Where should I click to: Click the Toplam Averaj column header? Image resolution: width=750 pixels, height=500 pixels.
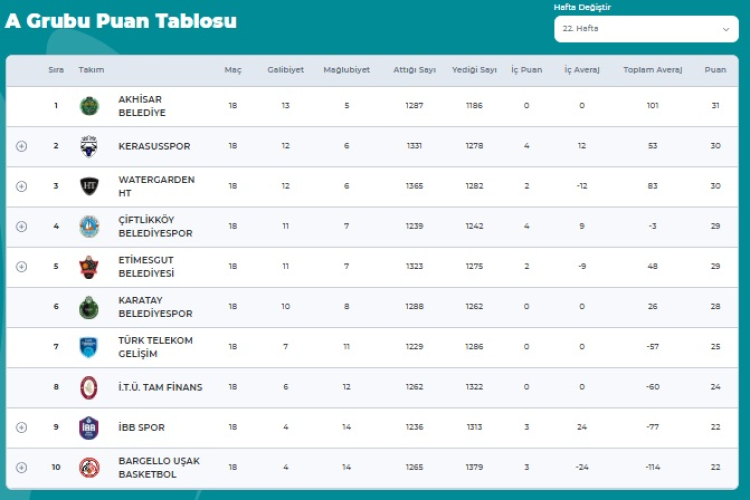point(652,70)
